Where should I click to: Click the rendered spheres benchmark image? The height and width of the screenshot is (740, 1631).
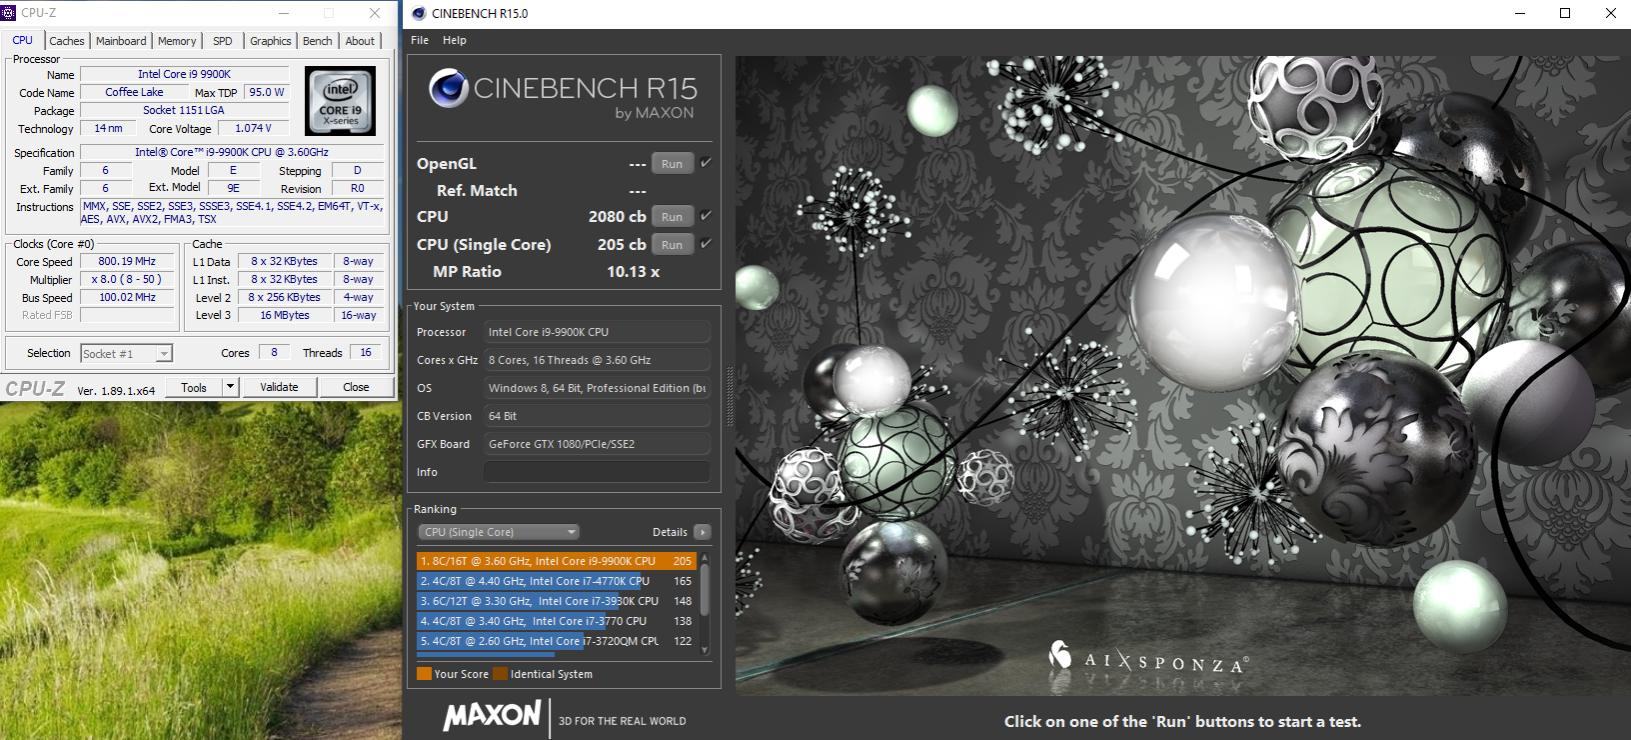pyautogui.click(x=1183, y=375)
